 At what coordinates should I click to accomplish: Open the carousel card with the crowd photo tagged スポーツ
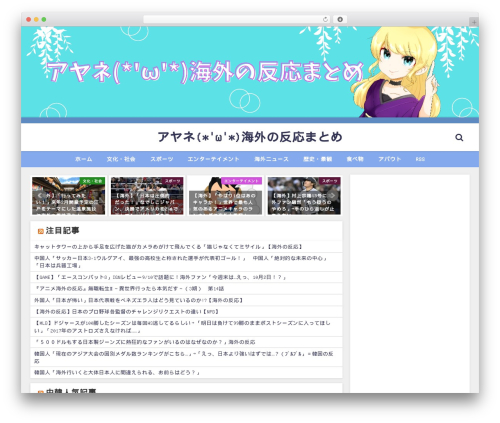click(147, 196)
